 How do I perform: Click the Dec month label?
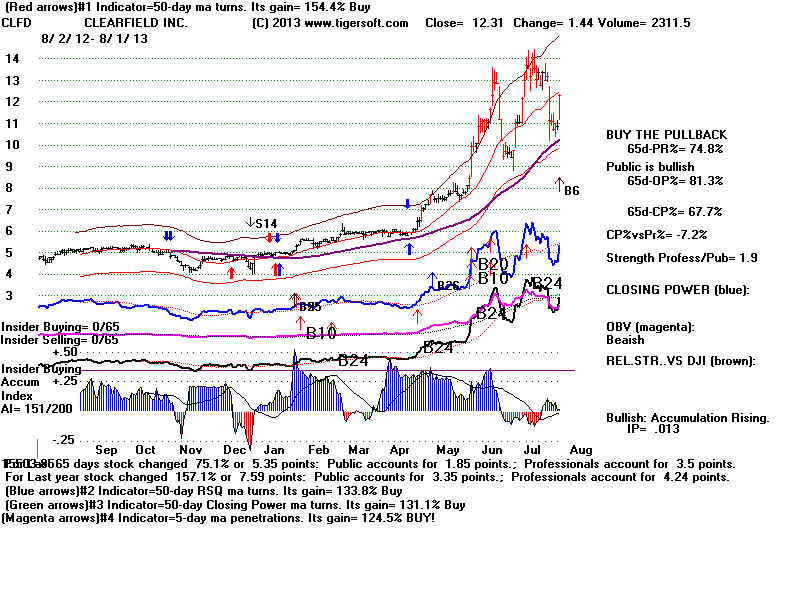pos(235,450)
